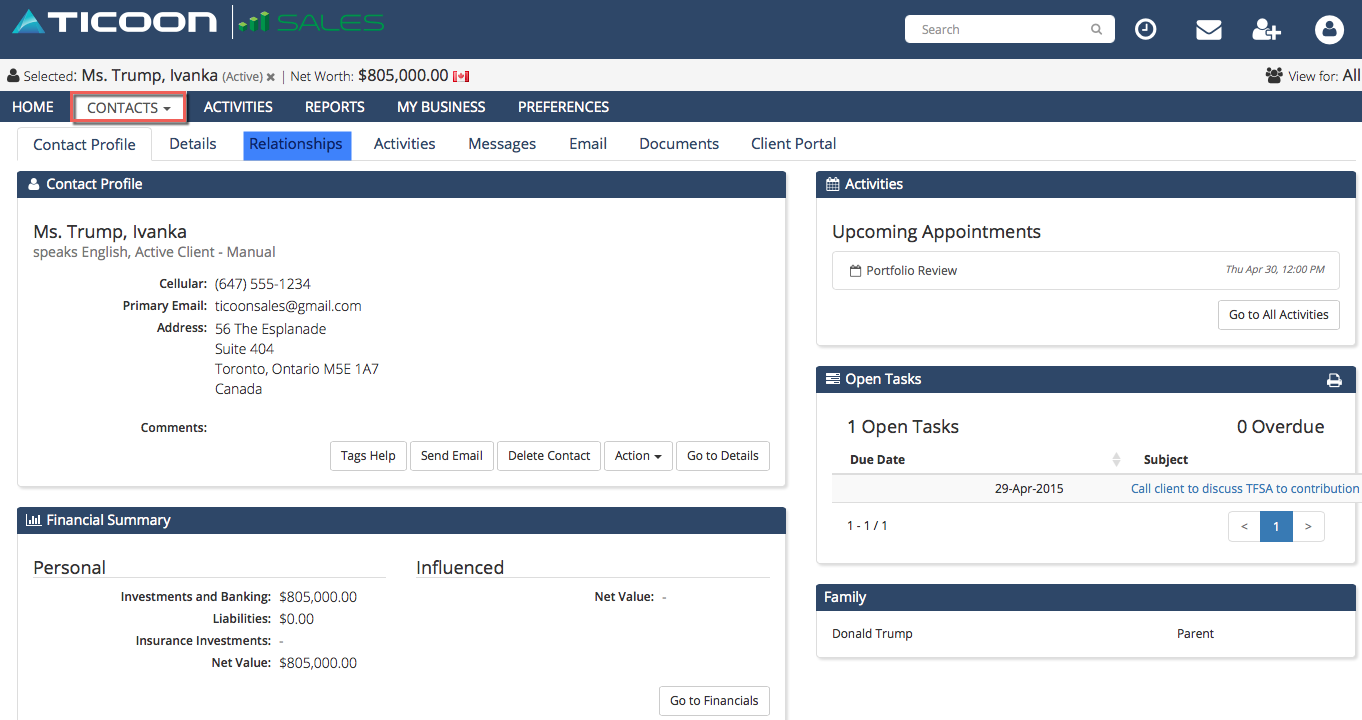
Task: Click the Thu Apr 30, 12:00 PM time
Action: coord(1275,270)
